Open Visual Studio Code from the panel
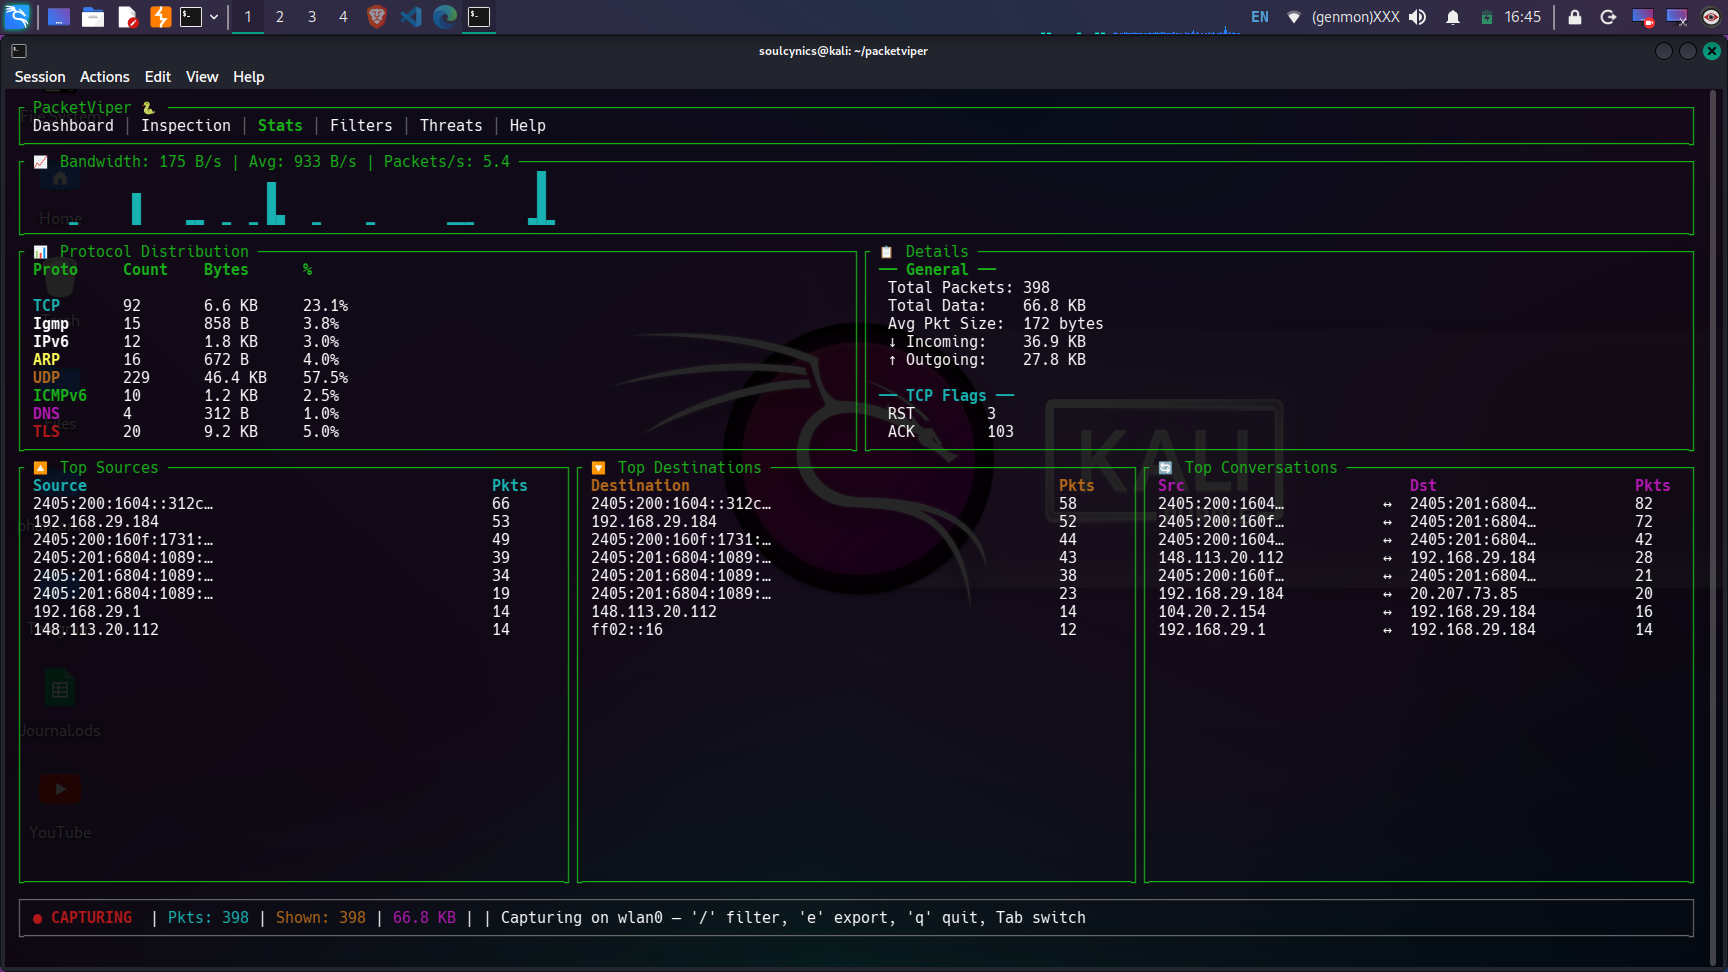Image resolution: width=1728 pixels, height=972 pixels. pos(411,17)
